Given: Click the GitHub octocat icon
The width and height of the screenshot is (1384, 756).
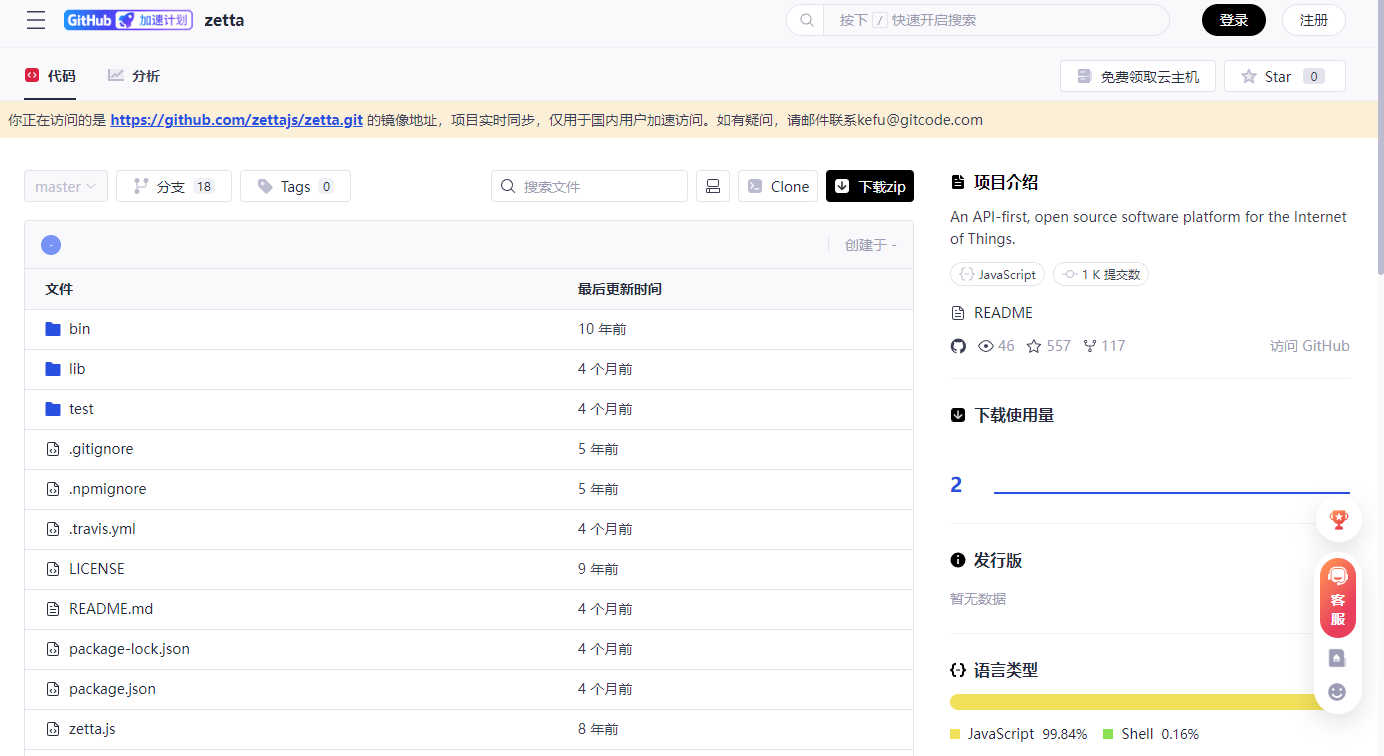Looking at the screenshot, I should click(x=958, y=346).
